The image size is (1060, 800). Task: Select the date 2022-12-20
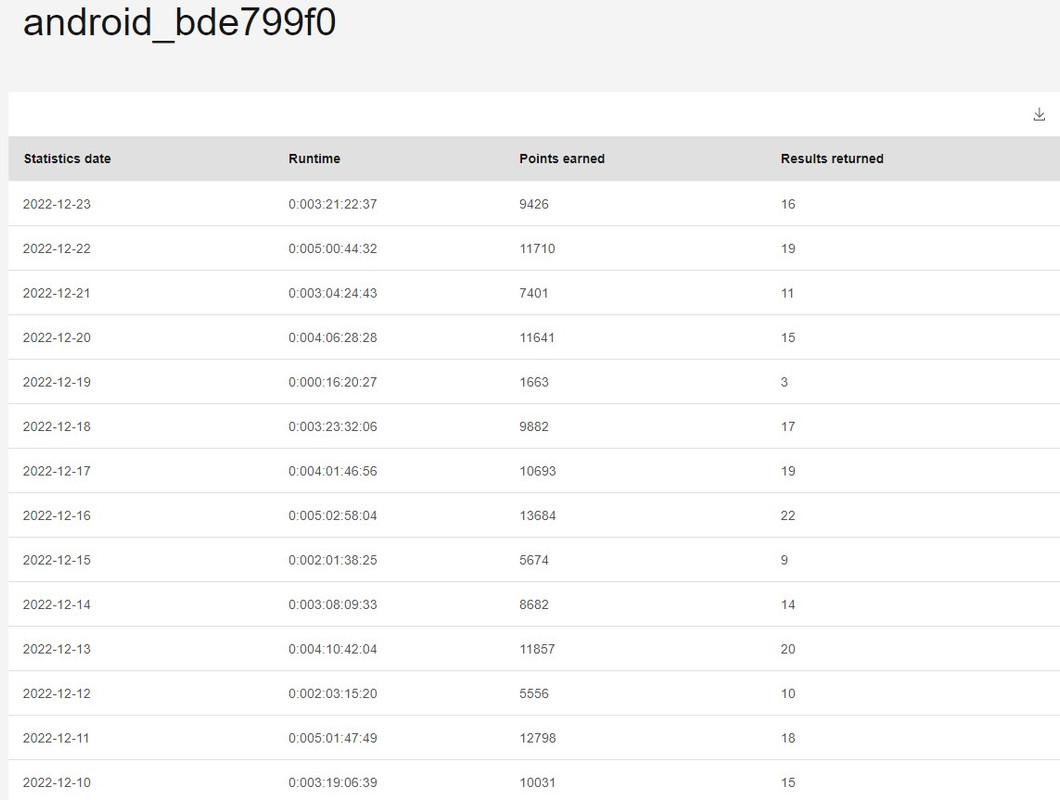(57, 337)
